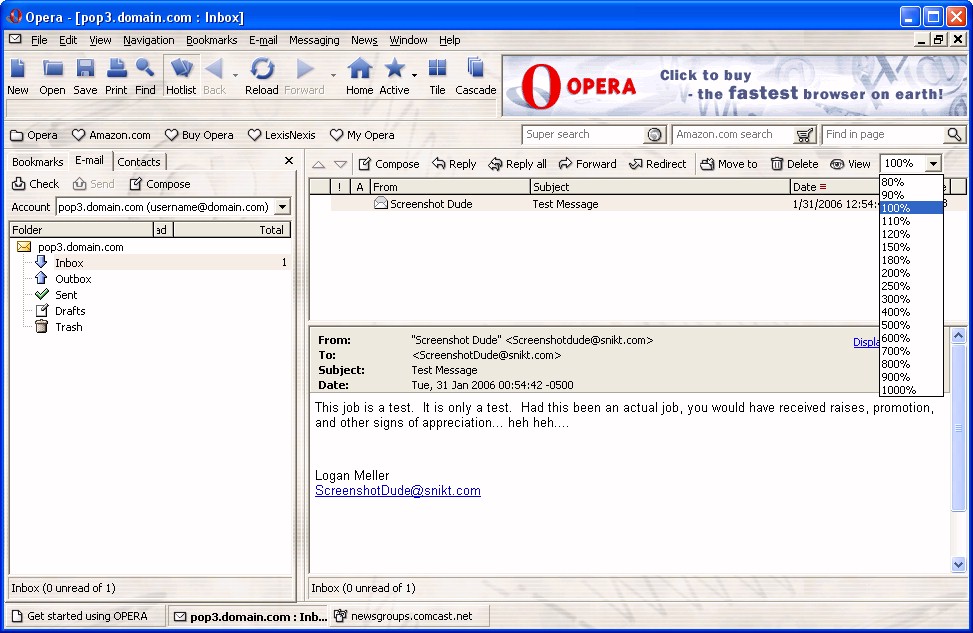
Task: Open the File menu
Action: point(39,40)
